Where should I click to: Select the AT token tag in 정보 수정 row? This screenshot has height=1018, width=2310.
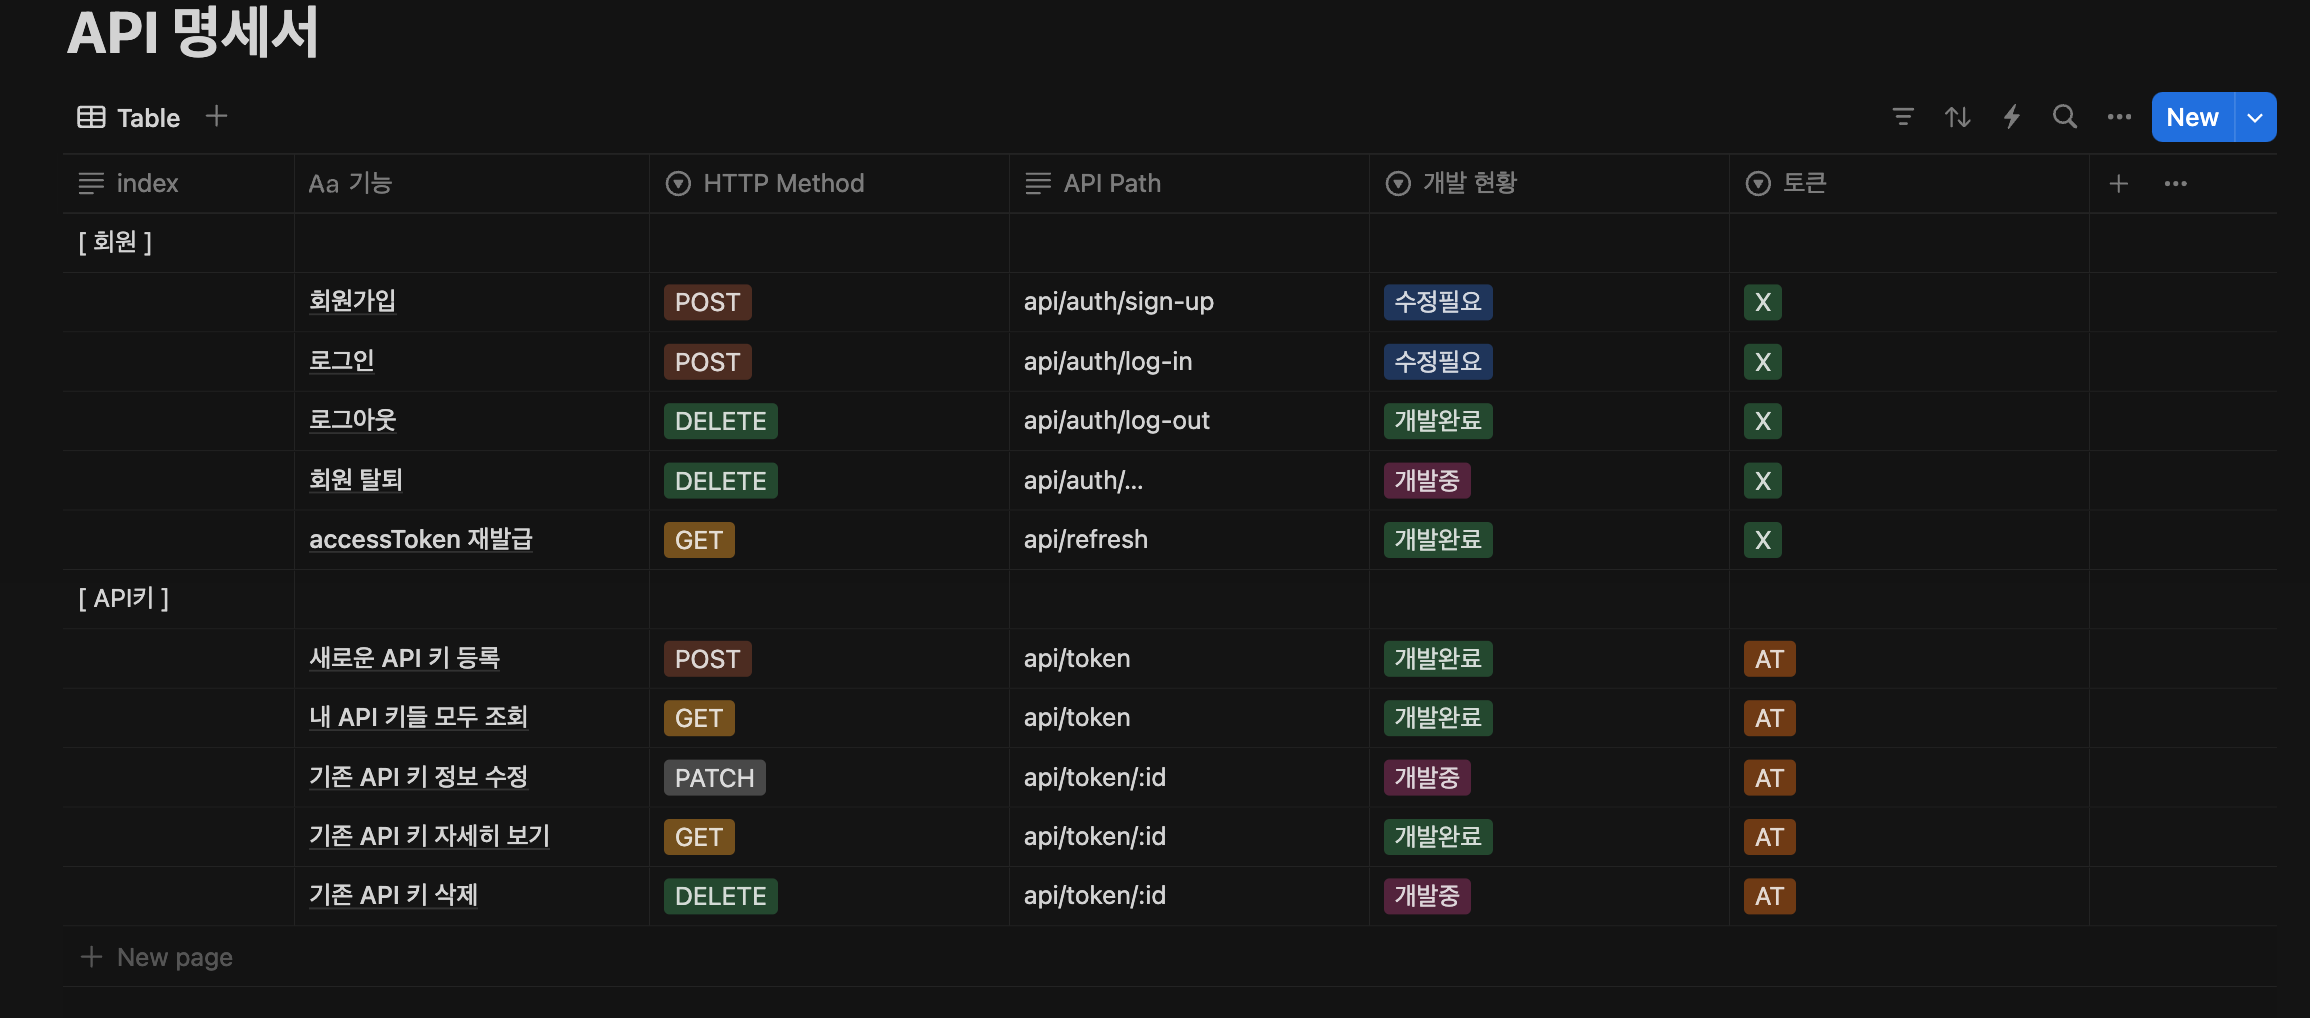click(x=1769, y=778)
